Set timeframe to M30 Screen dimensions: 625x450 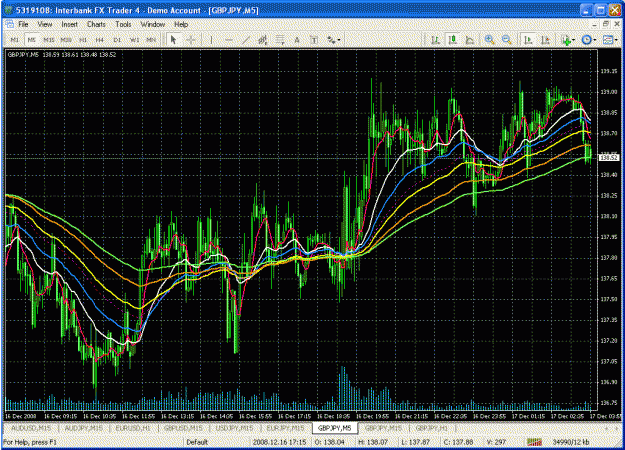[x=66, y=40]
